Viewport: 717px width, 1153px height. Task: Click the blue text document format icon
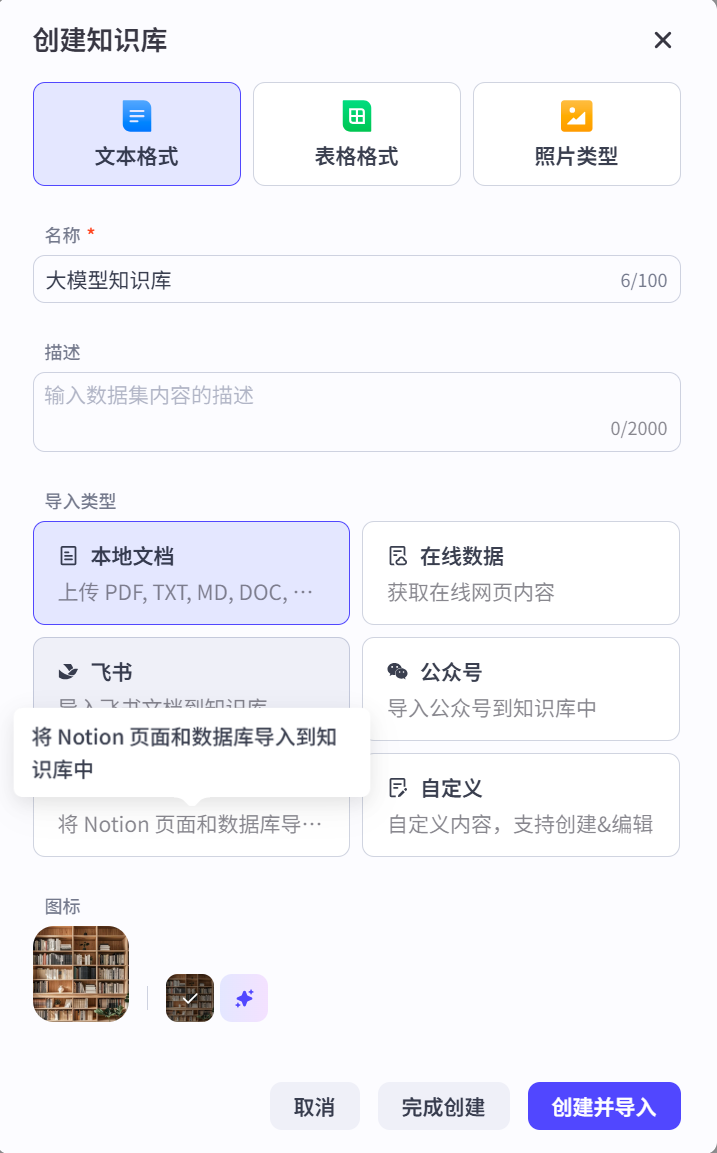point(137,116)
